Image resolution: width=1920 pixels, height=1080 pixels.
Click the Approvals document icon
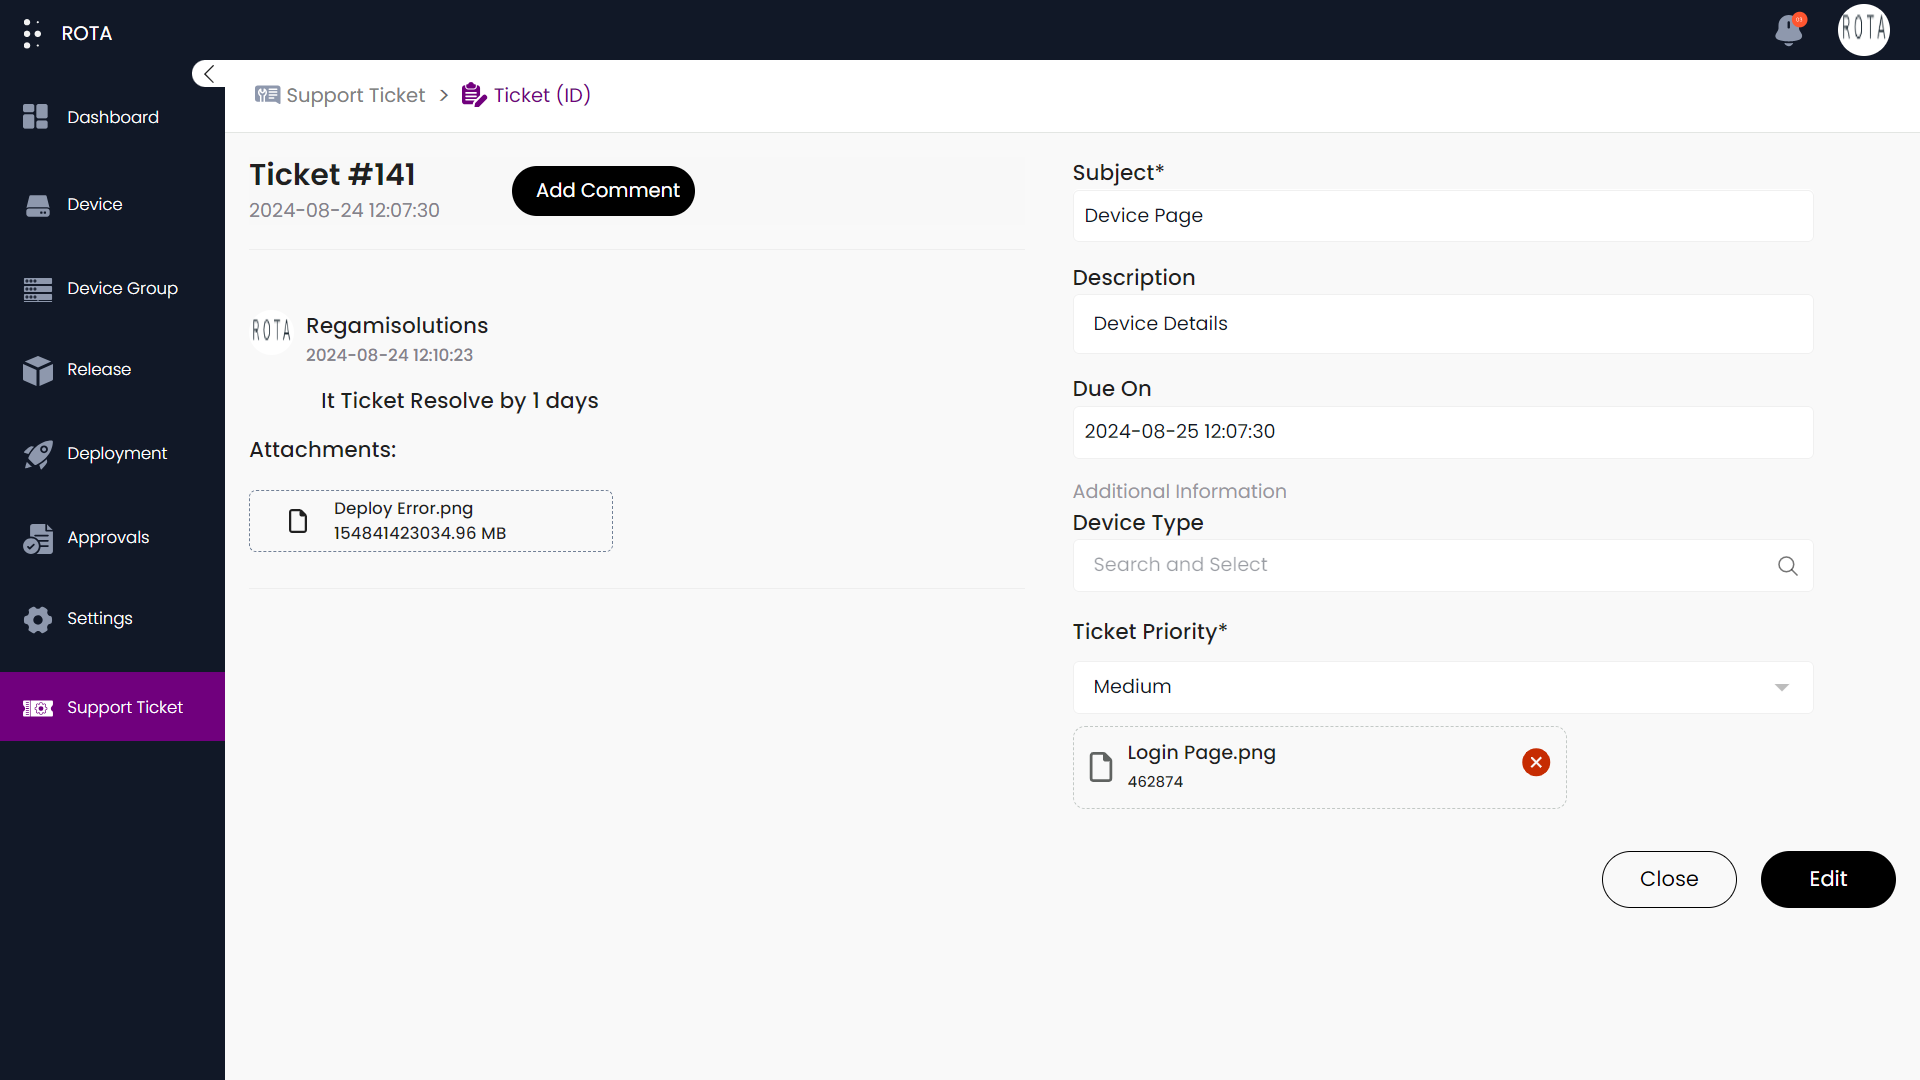pos(38,538)
